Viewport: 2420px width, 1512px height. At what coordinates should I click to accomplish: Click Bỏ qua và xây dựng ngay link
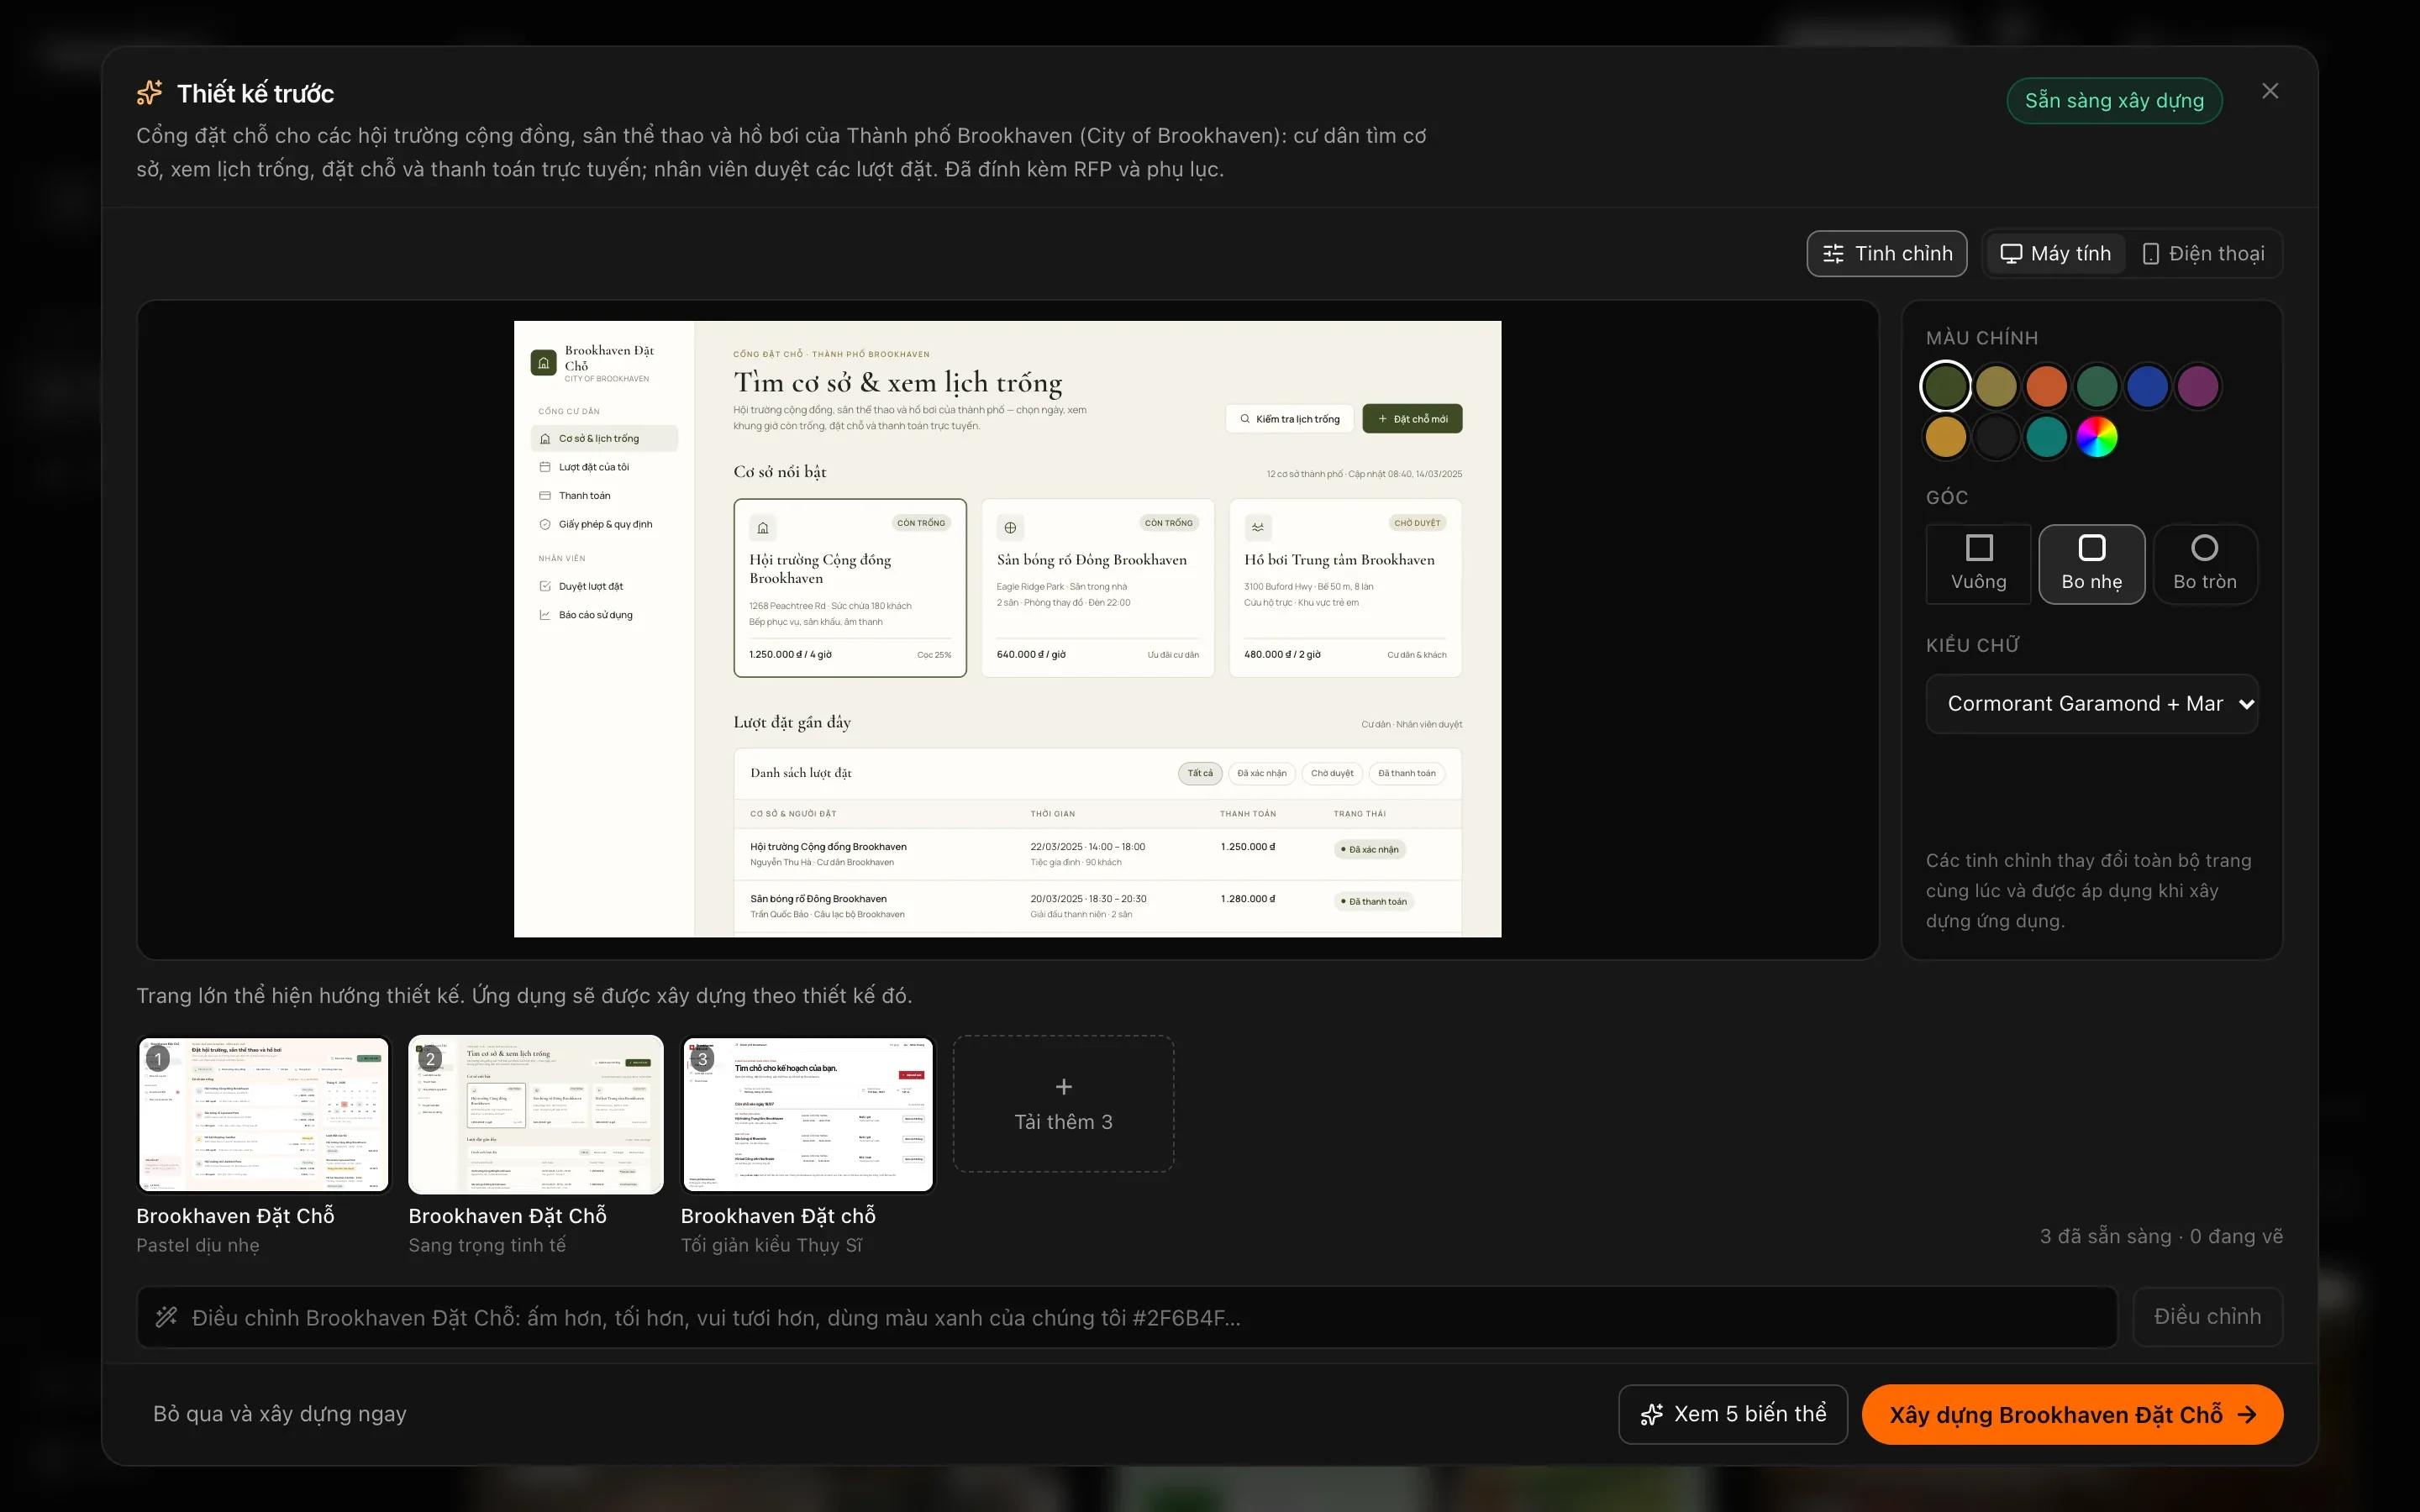point(280,1414)
